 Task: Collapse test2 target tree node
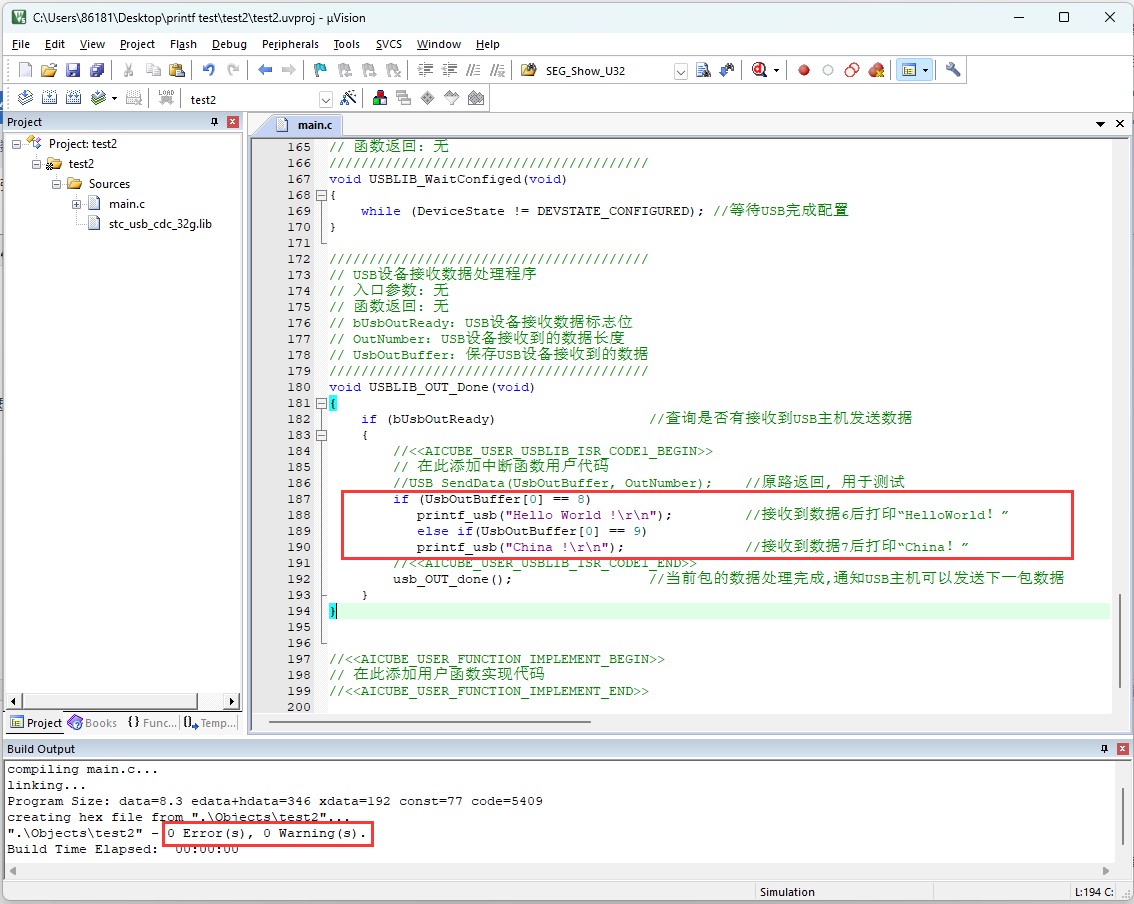(x=36, y=164)
